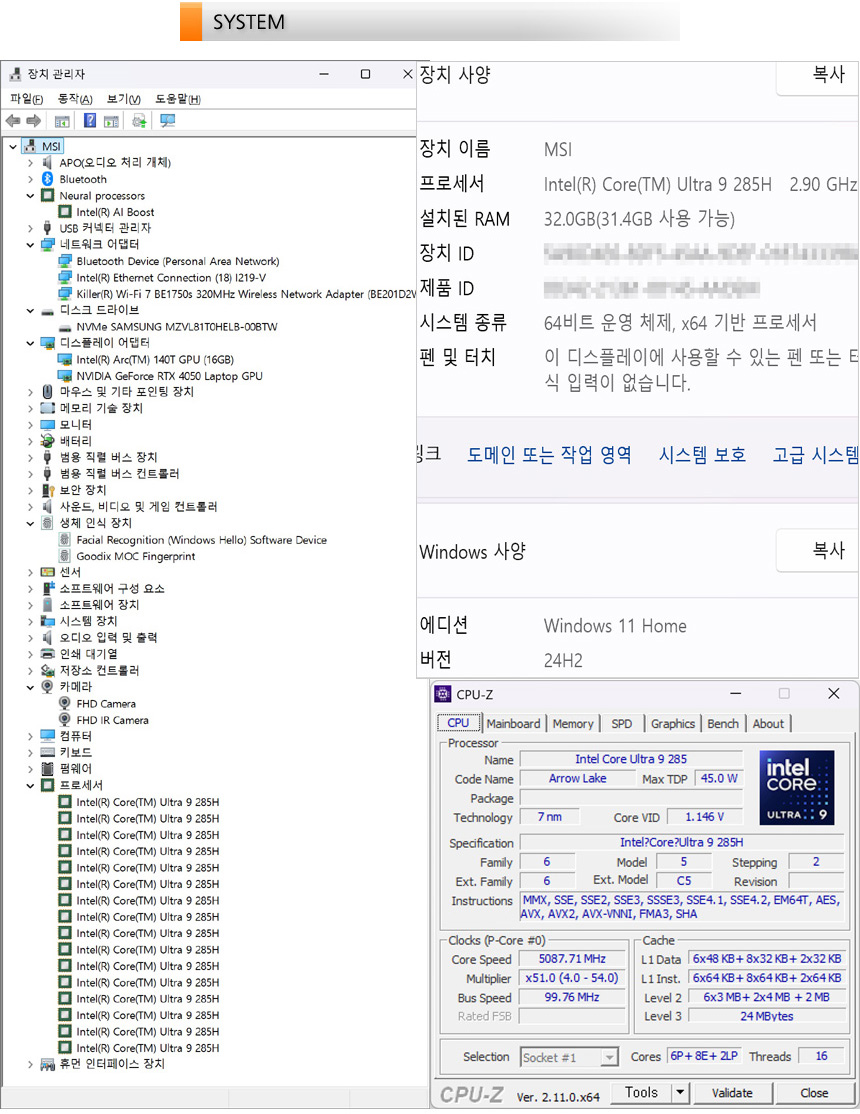860x1114 pixels.
Task: Click the Validate button in CPU-Z
Action: coord(732,1093)
